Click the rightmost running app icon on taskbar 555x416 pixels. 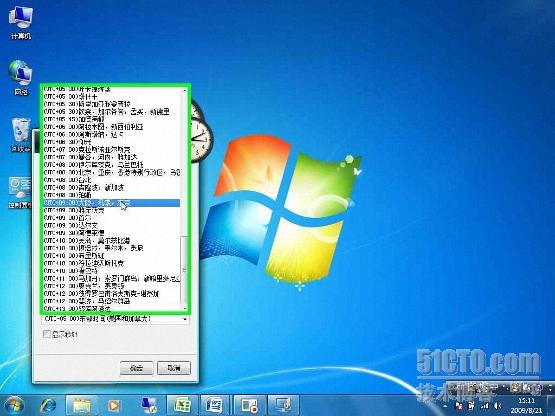(283, 405)
